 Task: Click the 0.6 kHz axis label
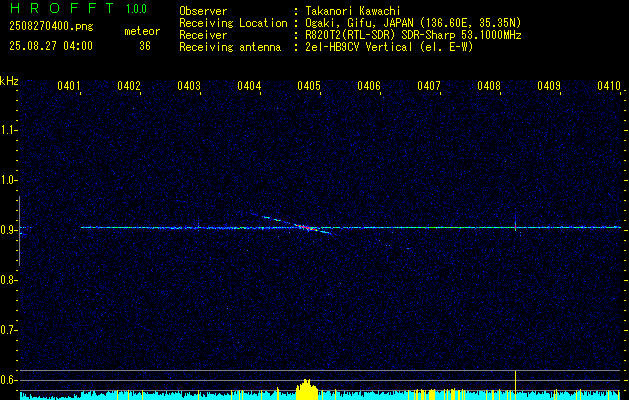coord(8,380)
